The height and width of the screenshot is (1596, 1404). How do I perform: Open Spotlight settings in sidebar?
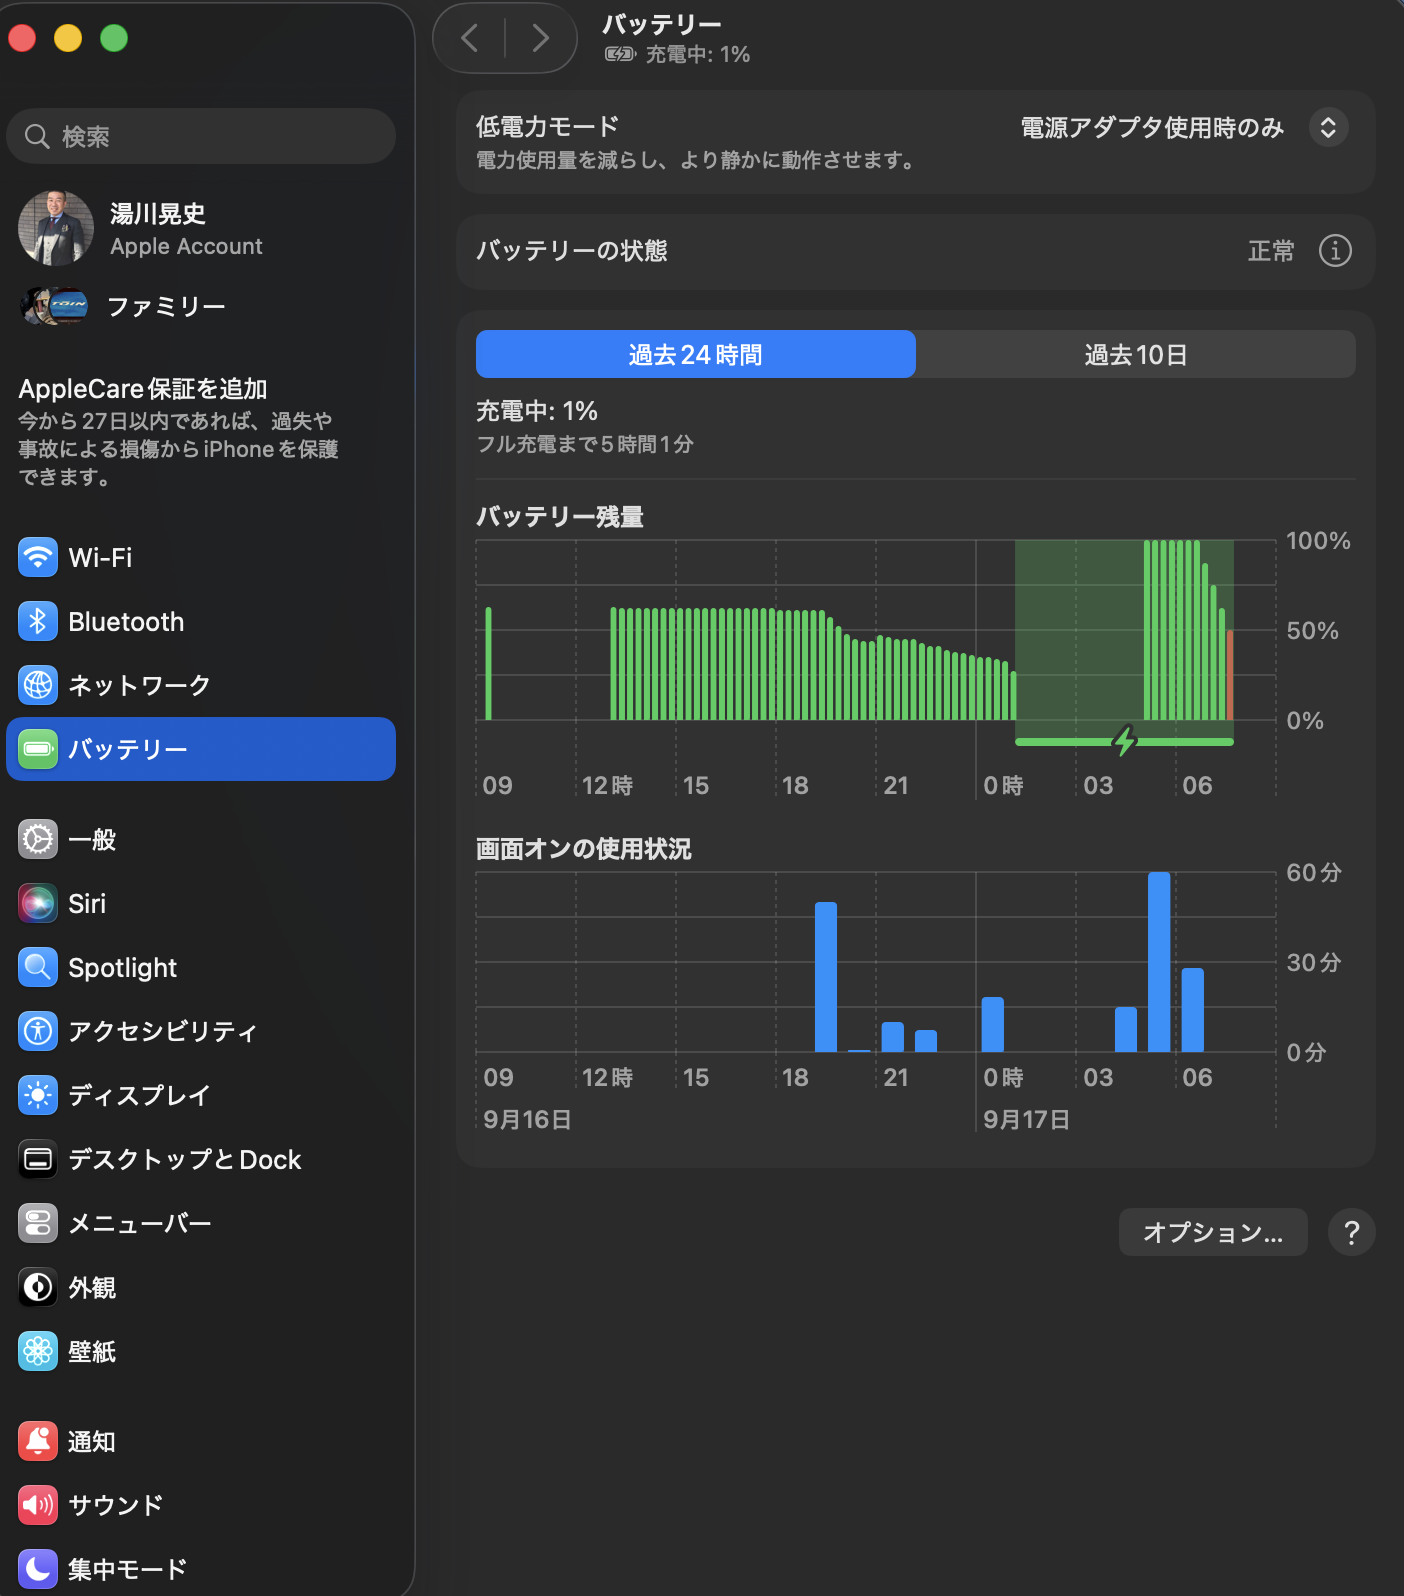click(x=200, y=967)
